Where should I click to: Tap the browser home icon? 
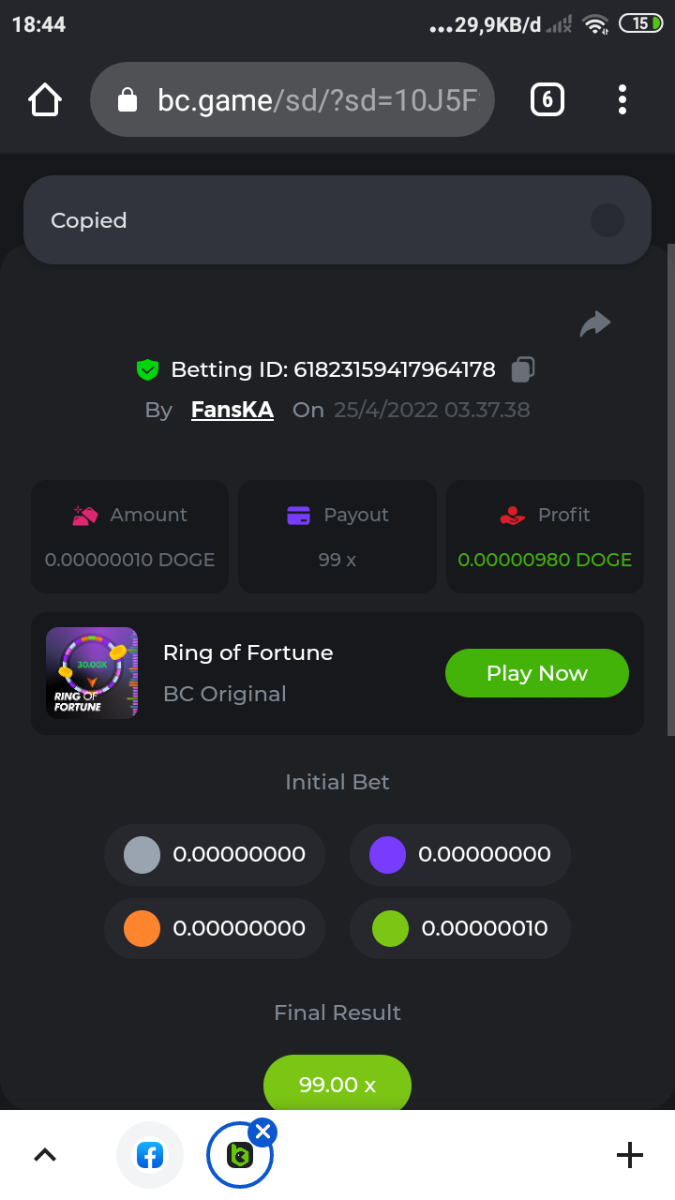tap(45, 100)
